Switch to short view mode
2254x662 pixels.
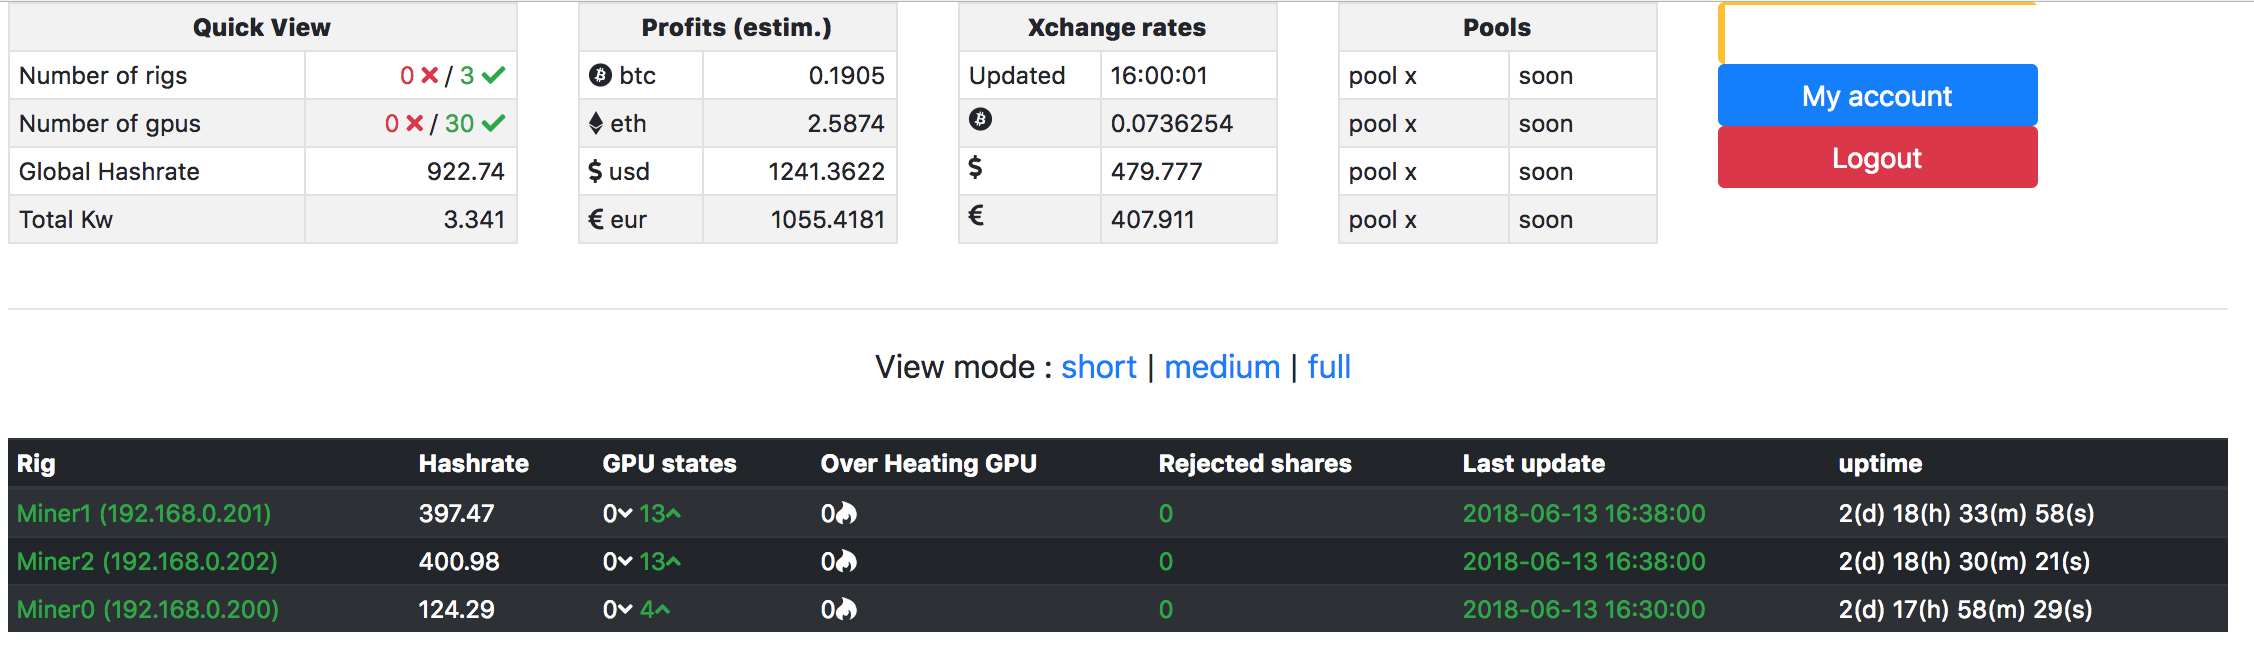[1098, 367]
